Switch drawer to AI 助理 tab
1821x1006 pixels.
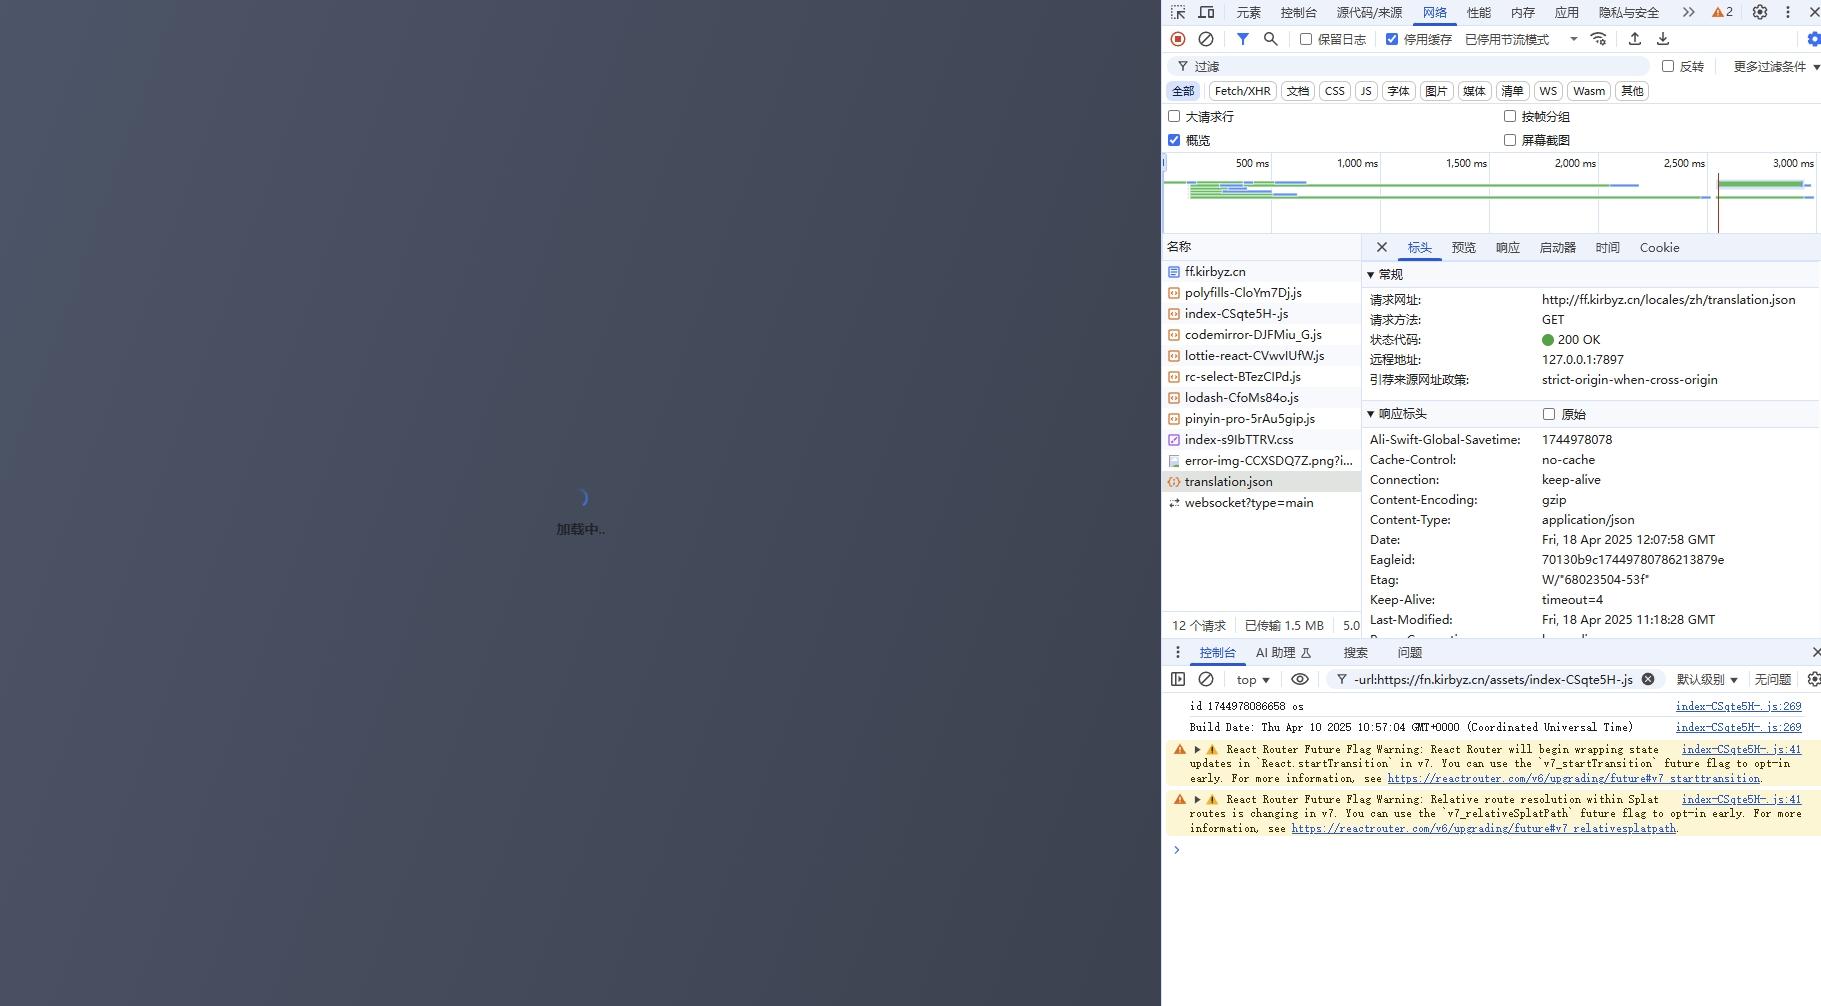(x=1283, y=652)
